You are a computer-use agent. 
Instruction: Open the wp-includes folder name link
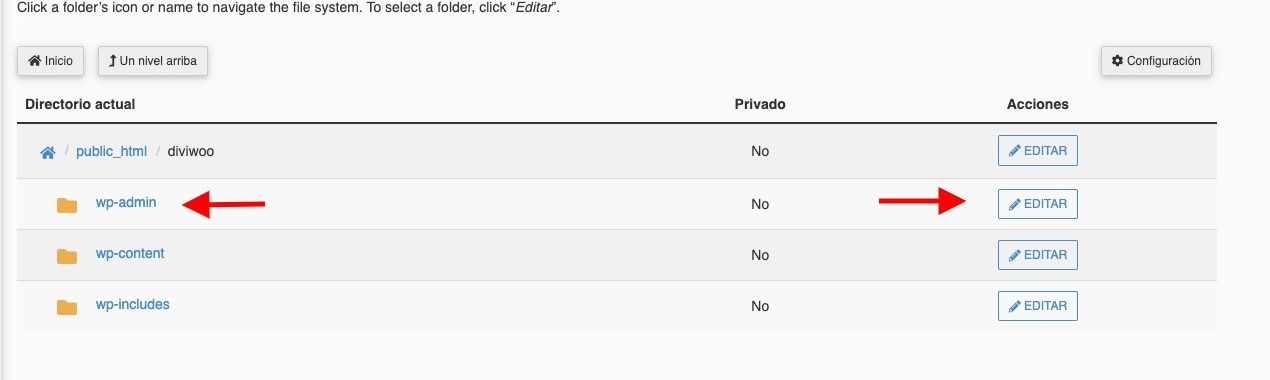tap(133, 304)
